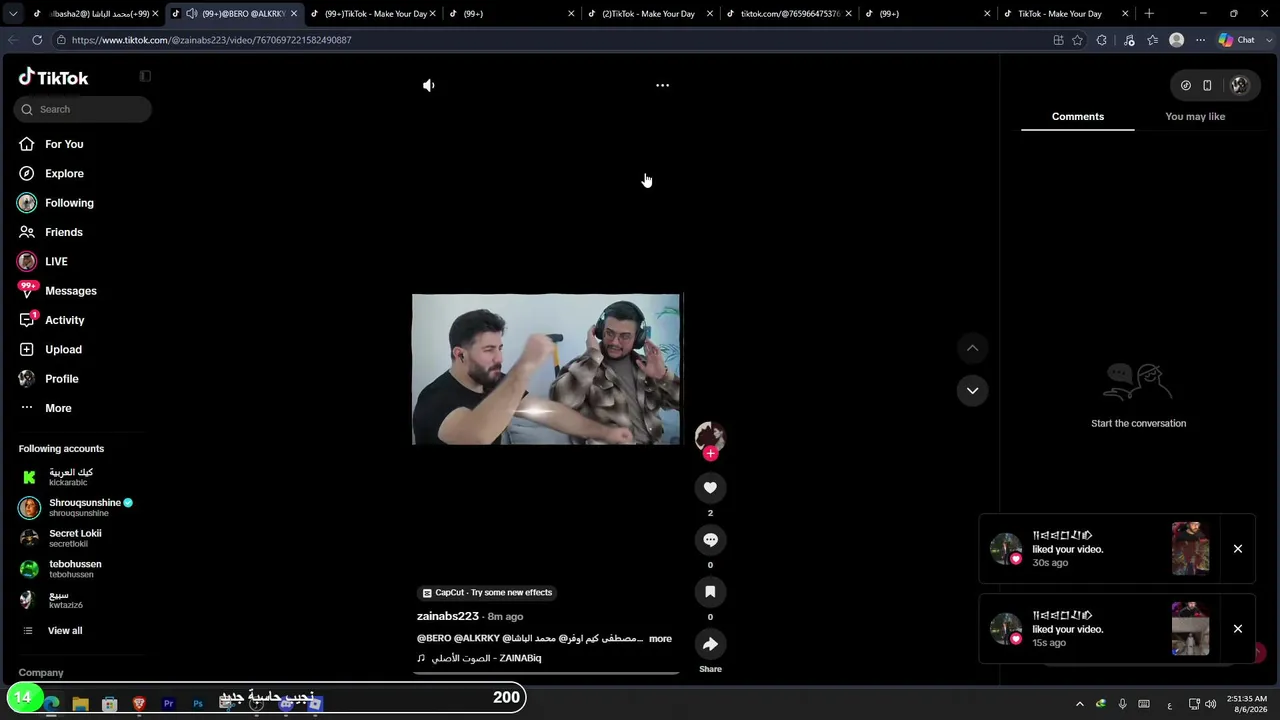
Task: Open the Upload page
Action: (63, 349)
